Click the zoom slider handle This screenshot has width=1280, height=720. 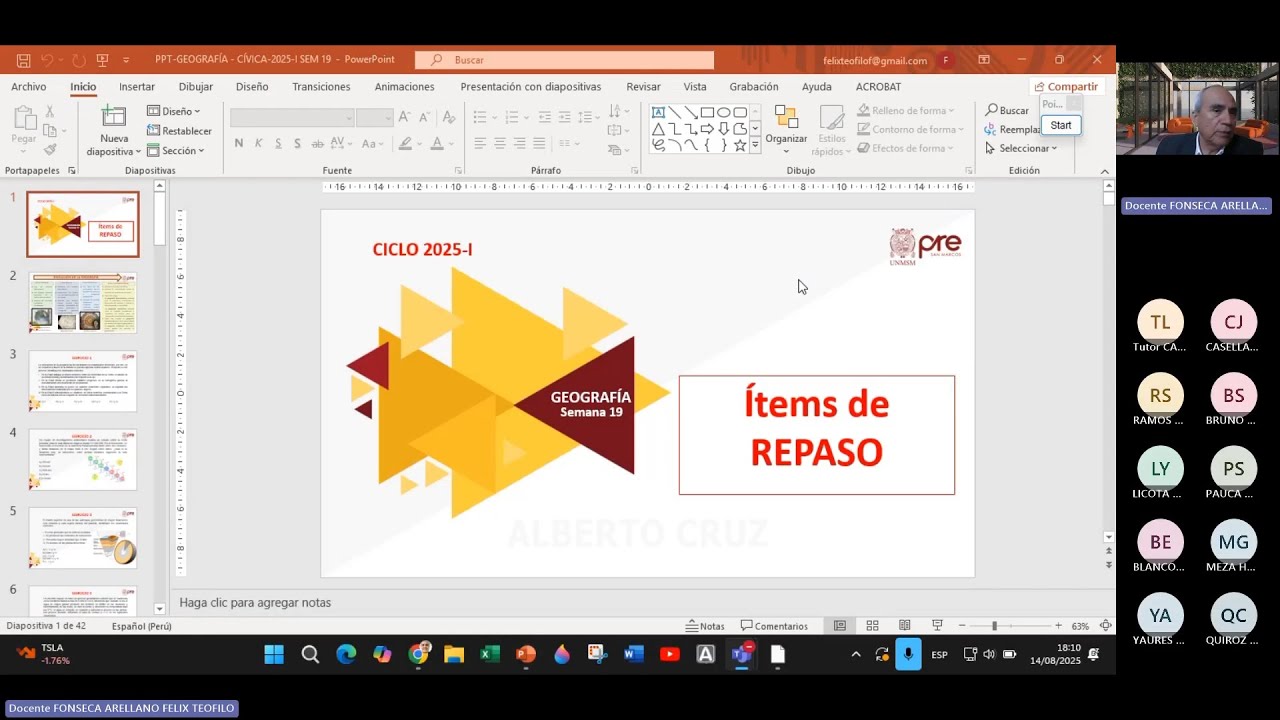coord(994,626)
